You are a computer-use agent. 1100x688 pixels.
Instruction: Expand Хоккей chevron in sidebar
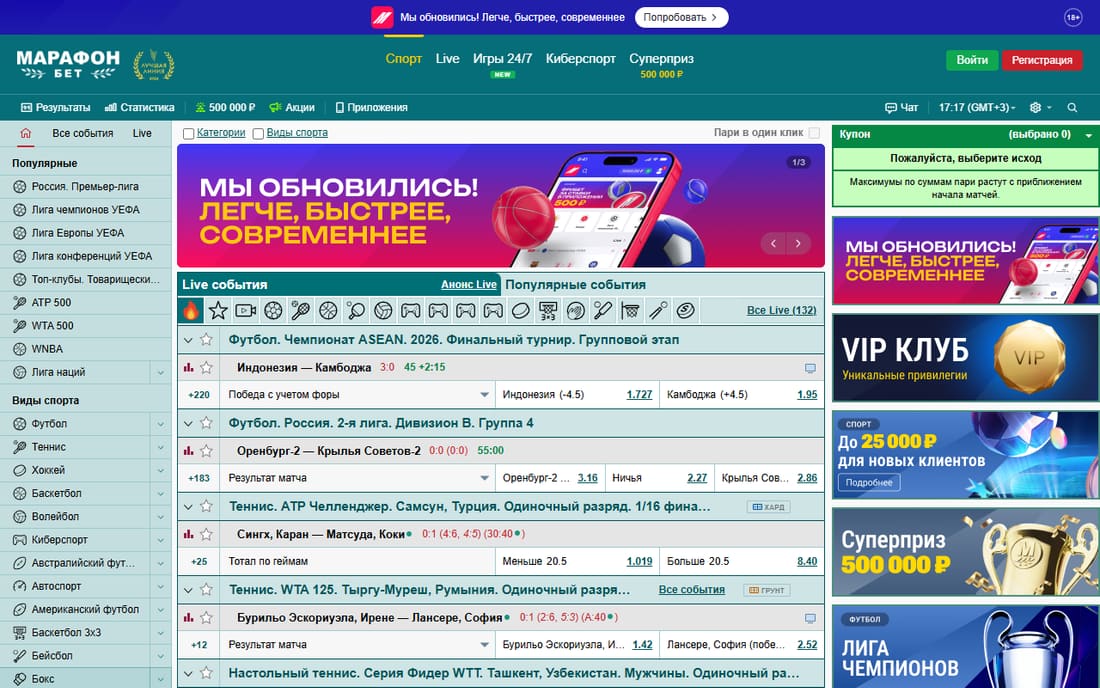pyautogui.click(x=161, y=470)
